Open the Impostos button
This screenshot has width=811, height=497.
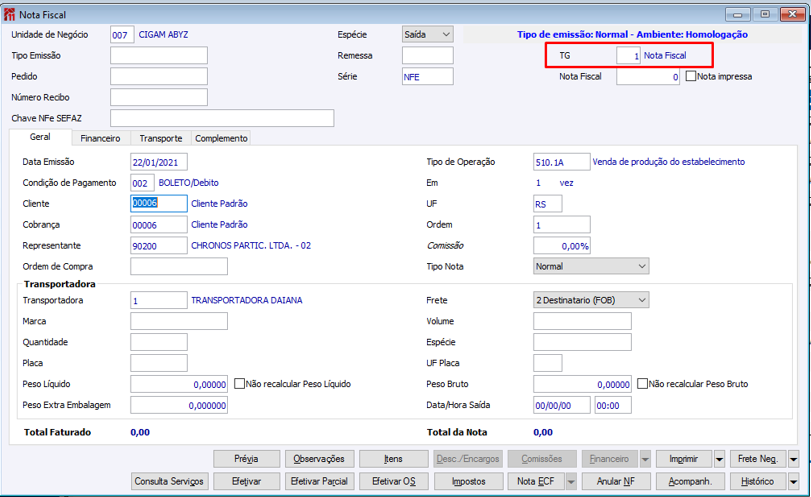pyautogui.click(x=469, y=481)
